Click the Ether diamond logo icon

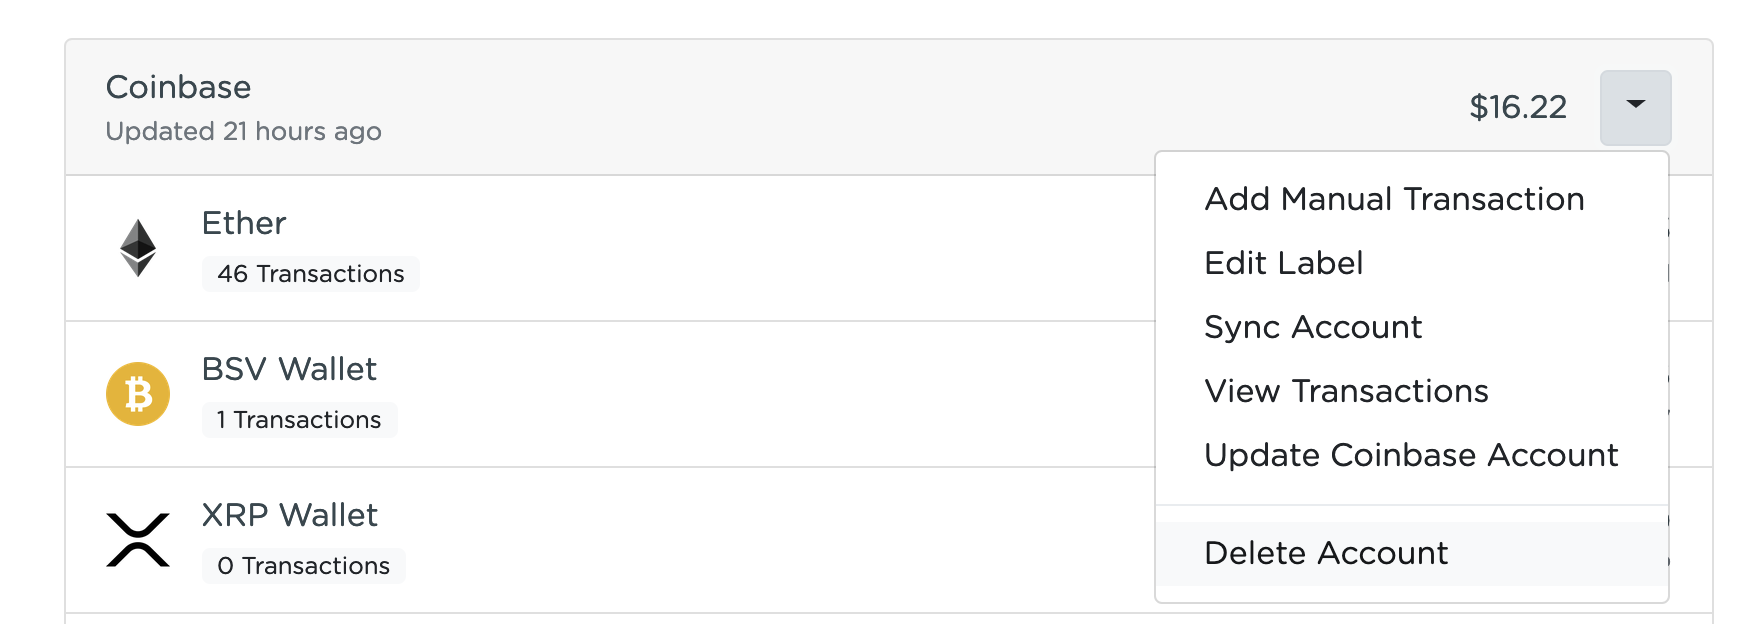tap(138, 248)
